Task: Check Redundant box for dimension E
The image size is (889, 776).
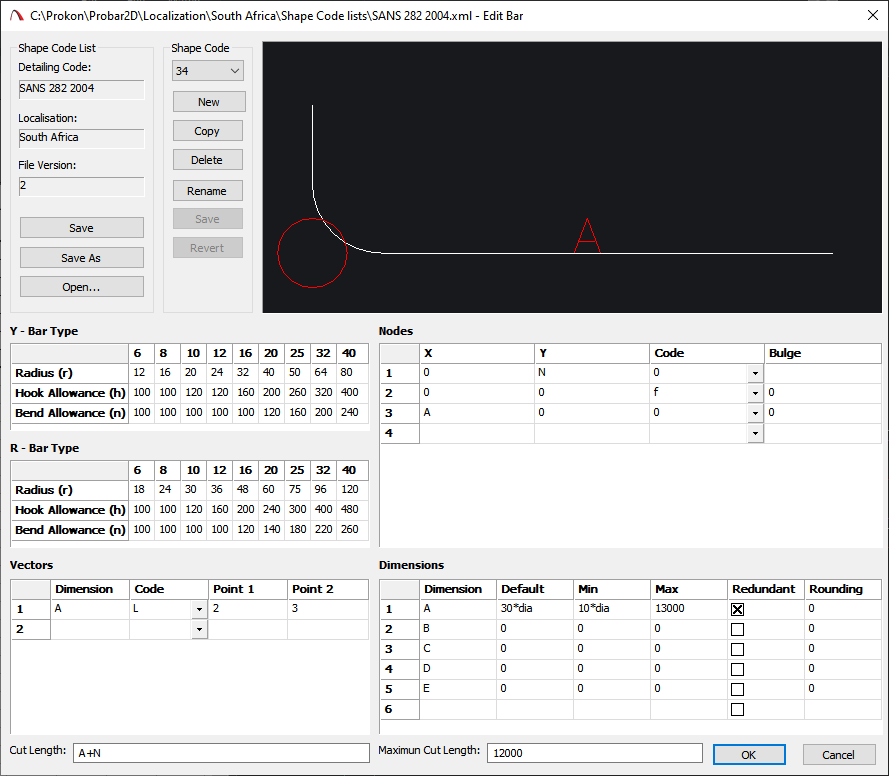Action: click(x=738, y=689)
